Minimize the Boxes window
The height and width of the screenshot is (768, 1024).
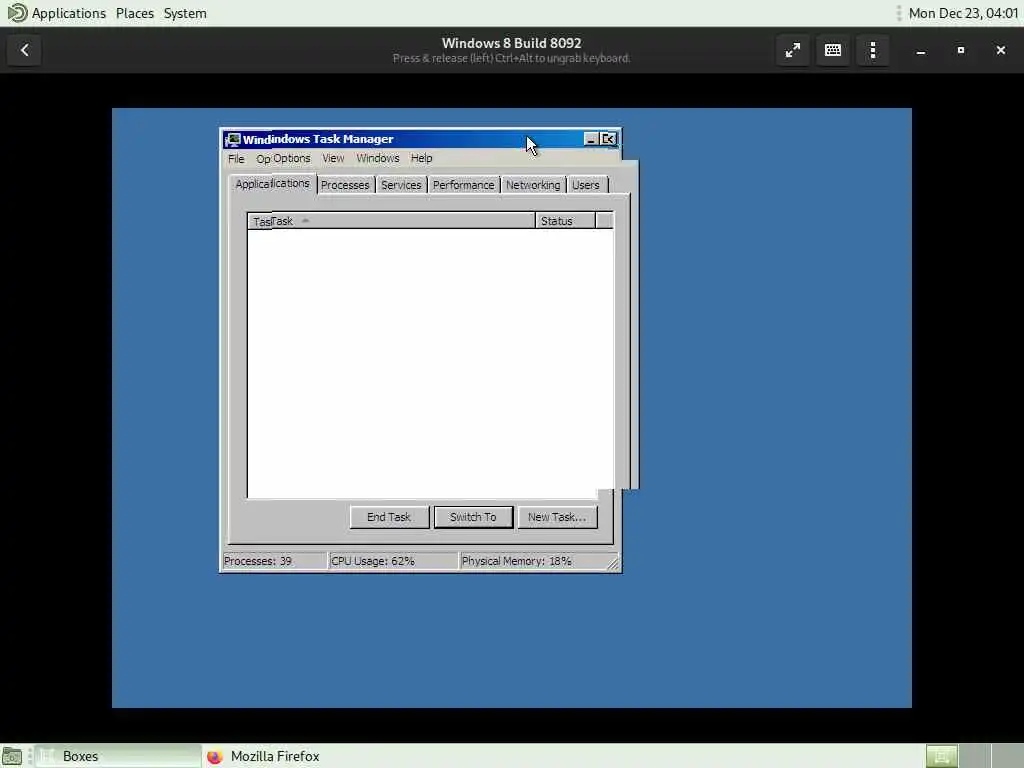pyautogui.click(x=921, y=50)
